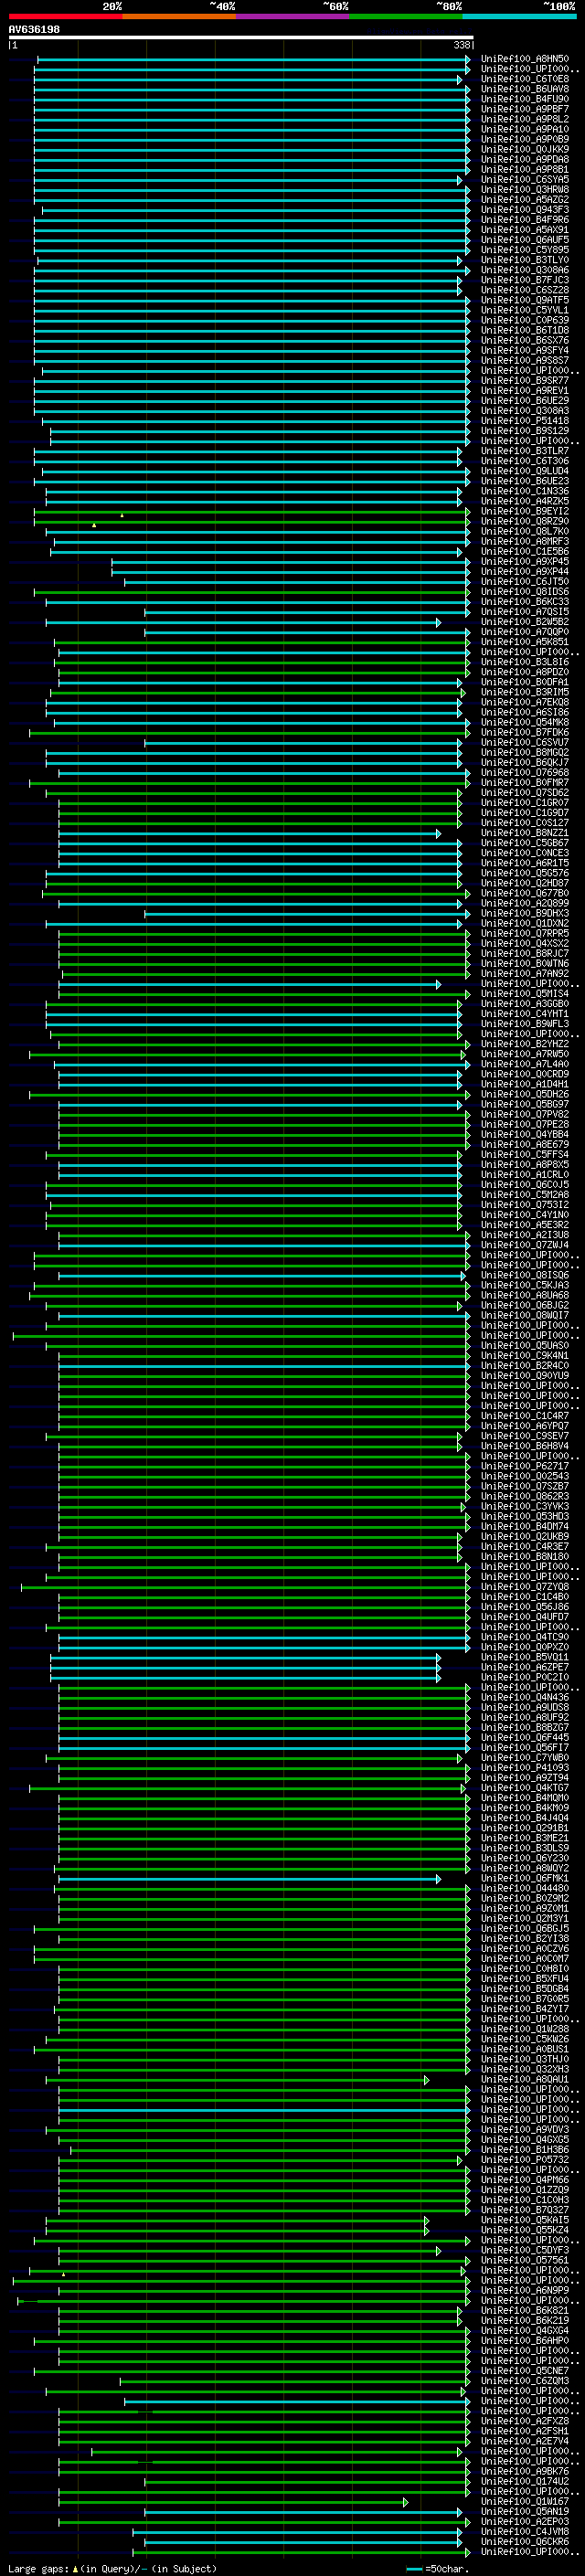Select hit label UniRef100_Q943F3
Image resolution: width=585 pixels, height=2576 pixels.
[x=525, y=210]
